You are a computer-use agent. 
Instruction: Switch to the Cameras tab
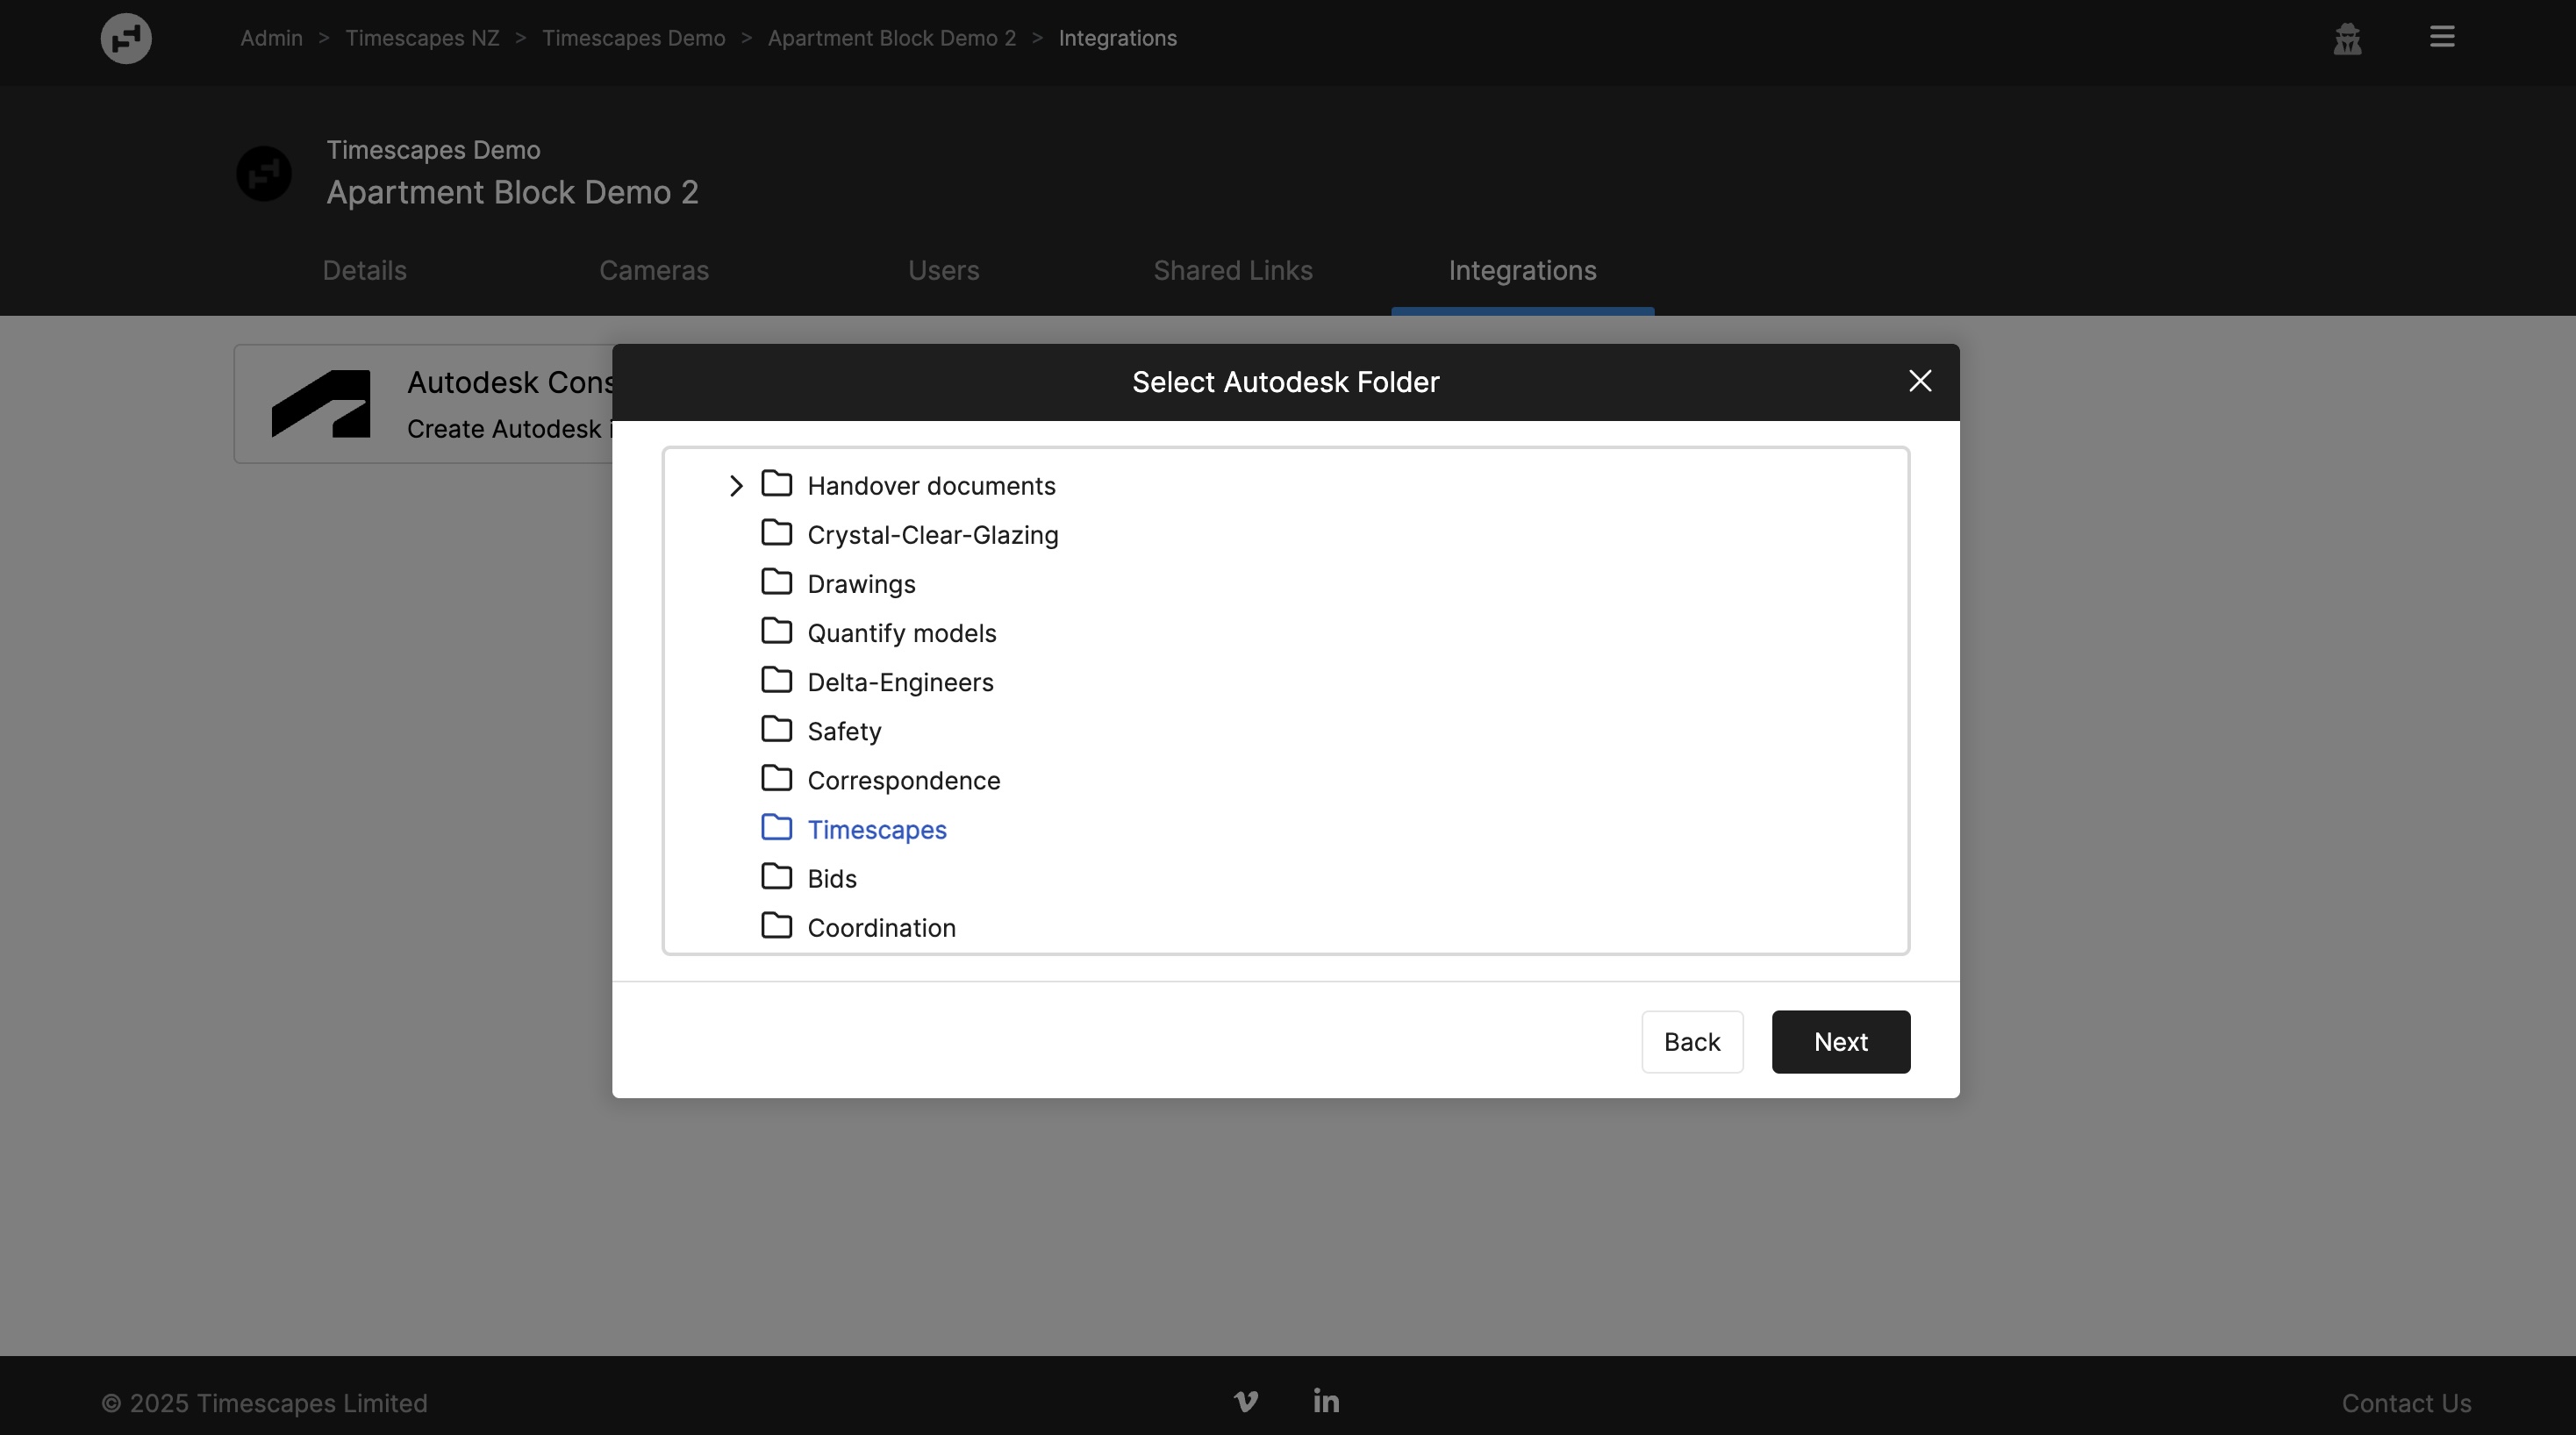pos(653,271)
